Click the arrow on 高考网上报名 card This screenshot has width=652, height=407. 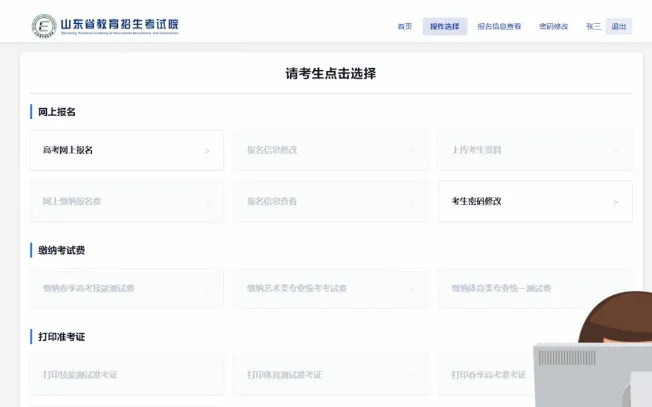point(207,151)
